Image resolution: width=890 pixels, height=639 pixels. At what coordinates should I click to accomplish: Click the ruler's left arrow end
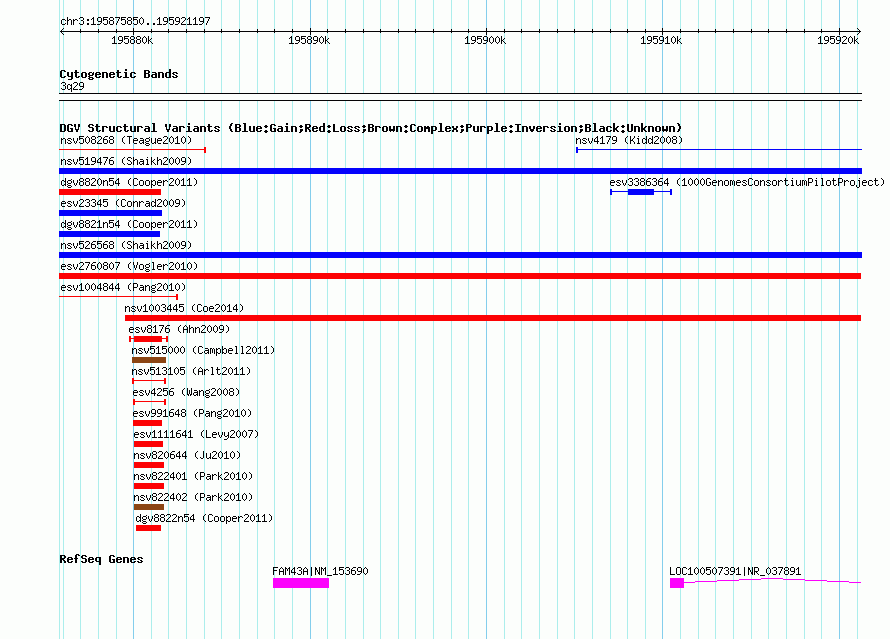62,31
